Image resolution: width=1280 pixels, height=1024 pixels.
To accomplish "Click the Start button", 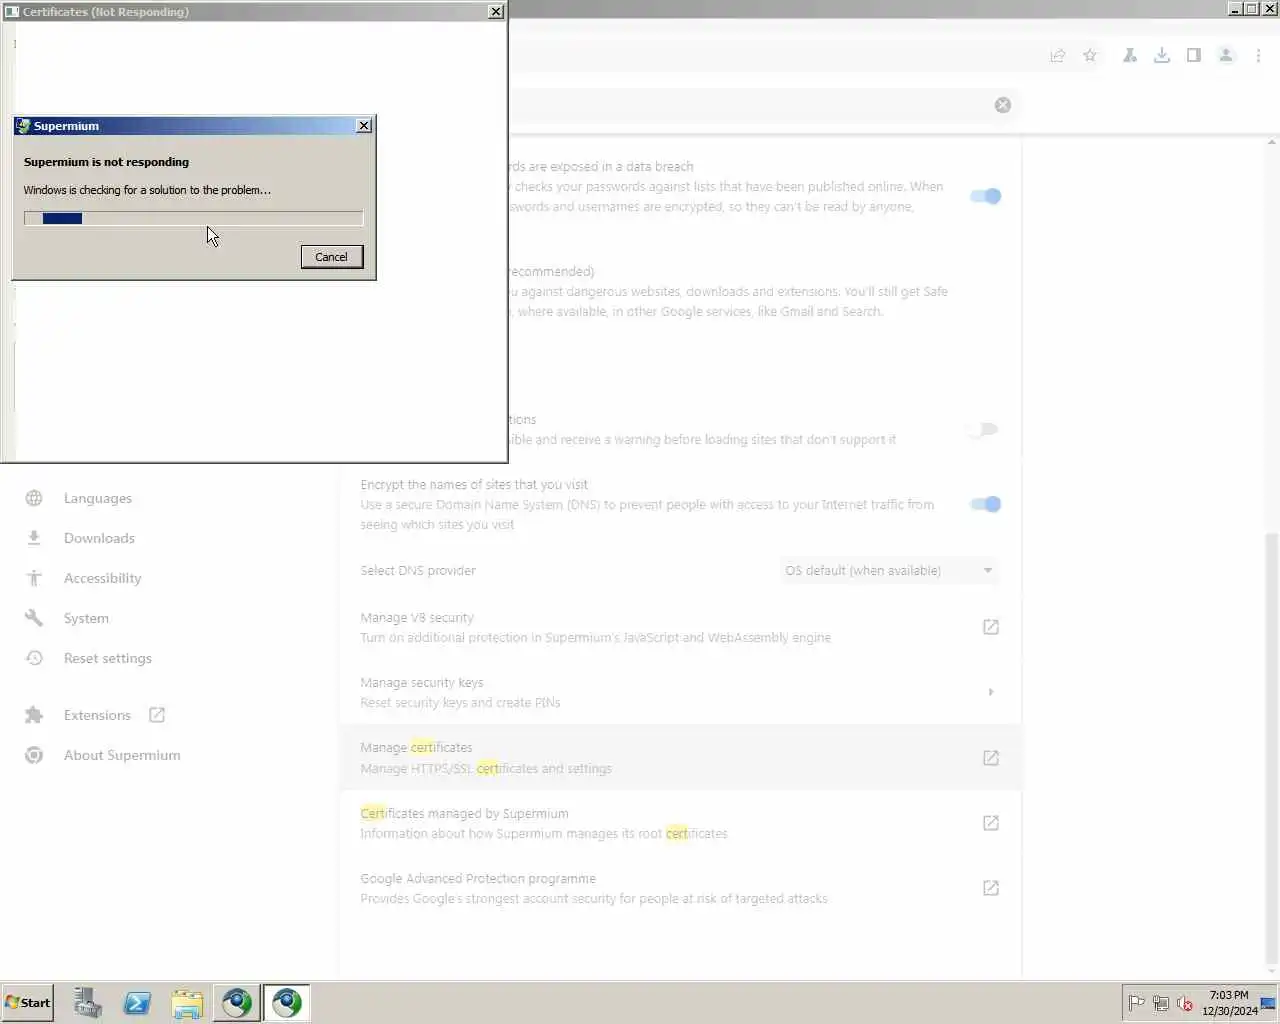I will 28,1003.
